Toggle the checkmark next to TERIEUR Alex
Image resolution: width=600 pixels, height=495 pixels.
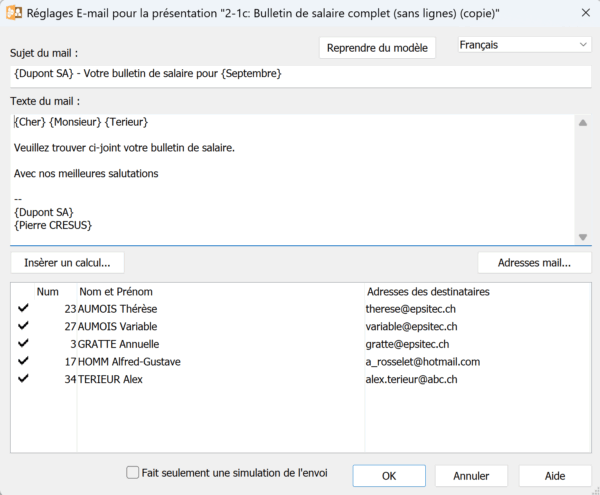(23, 379)
